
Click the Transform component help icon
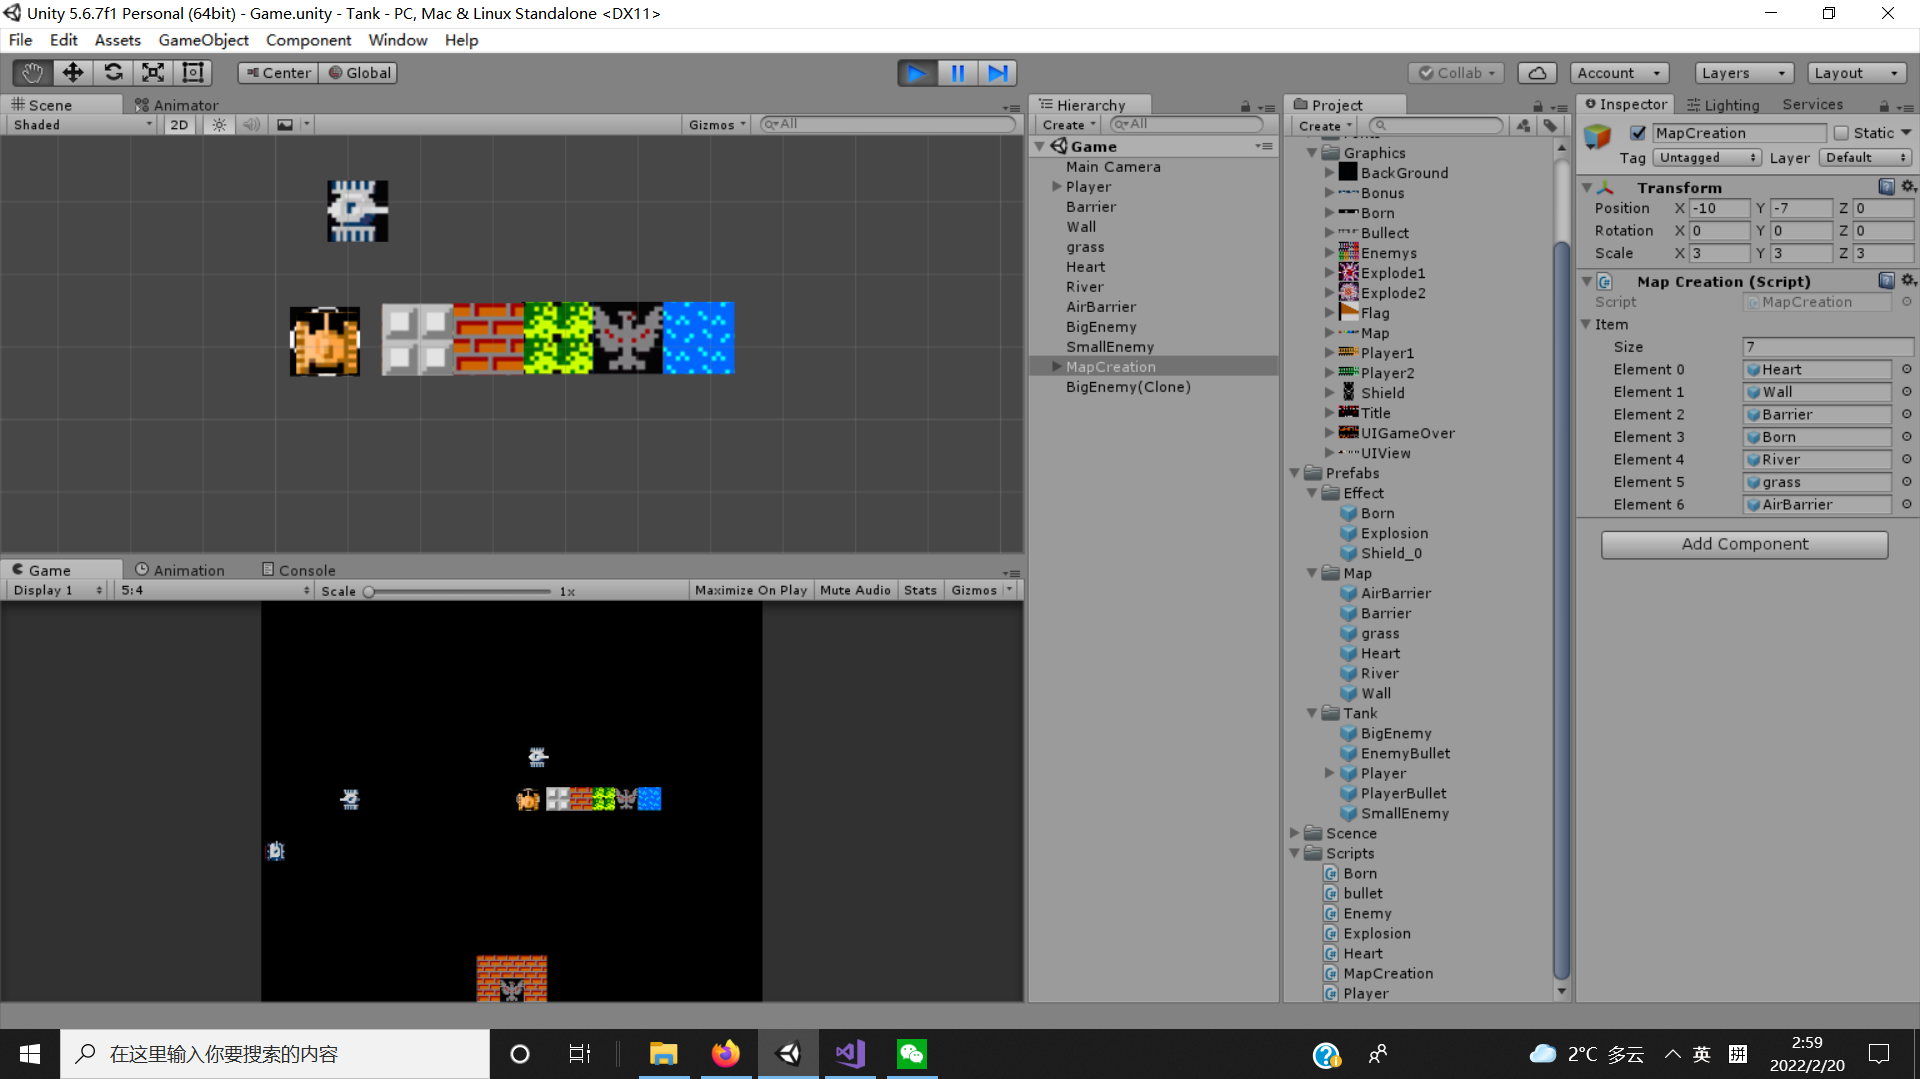pyautogui.click(x=1886, y=187)
